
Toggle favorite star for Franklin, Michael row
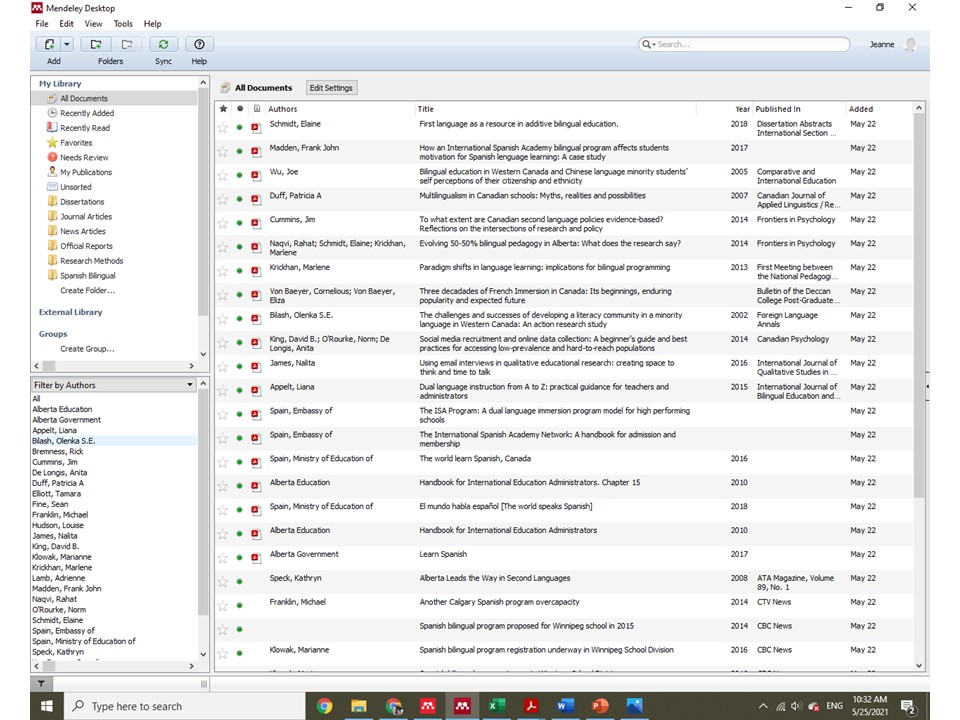tap(223, 606)
